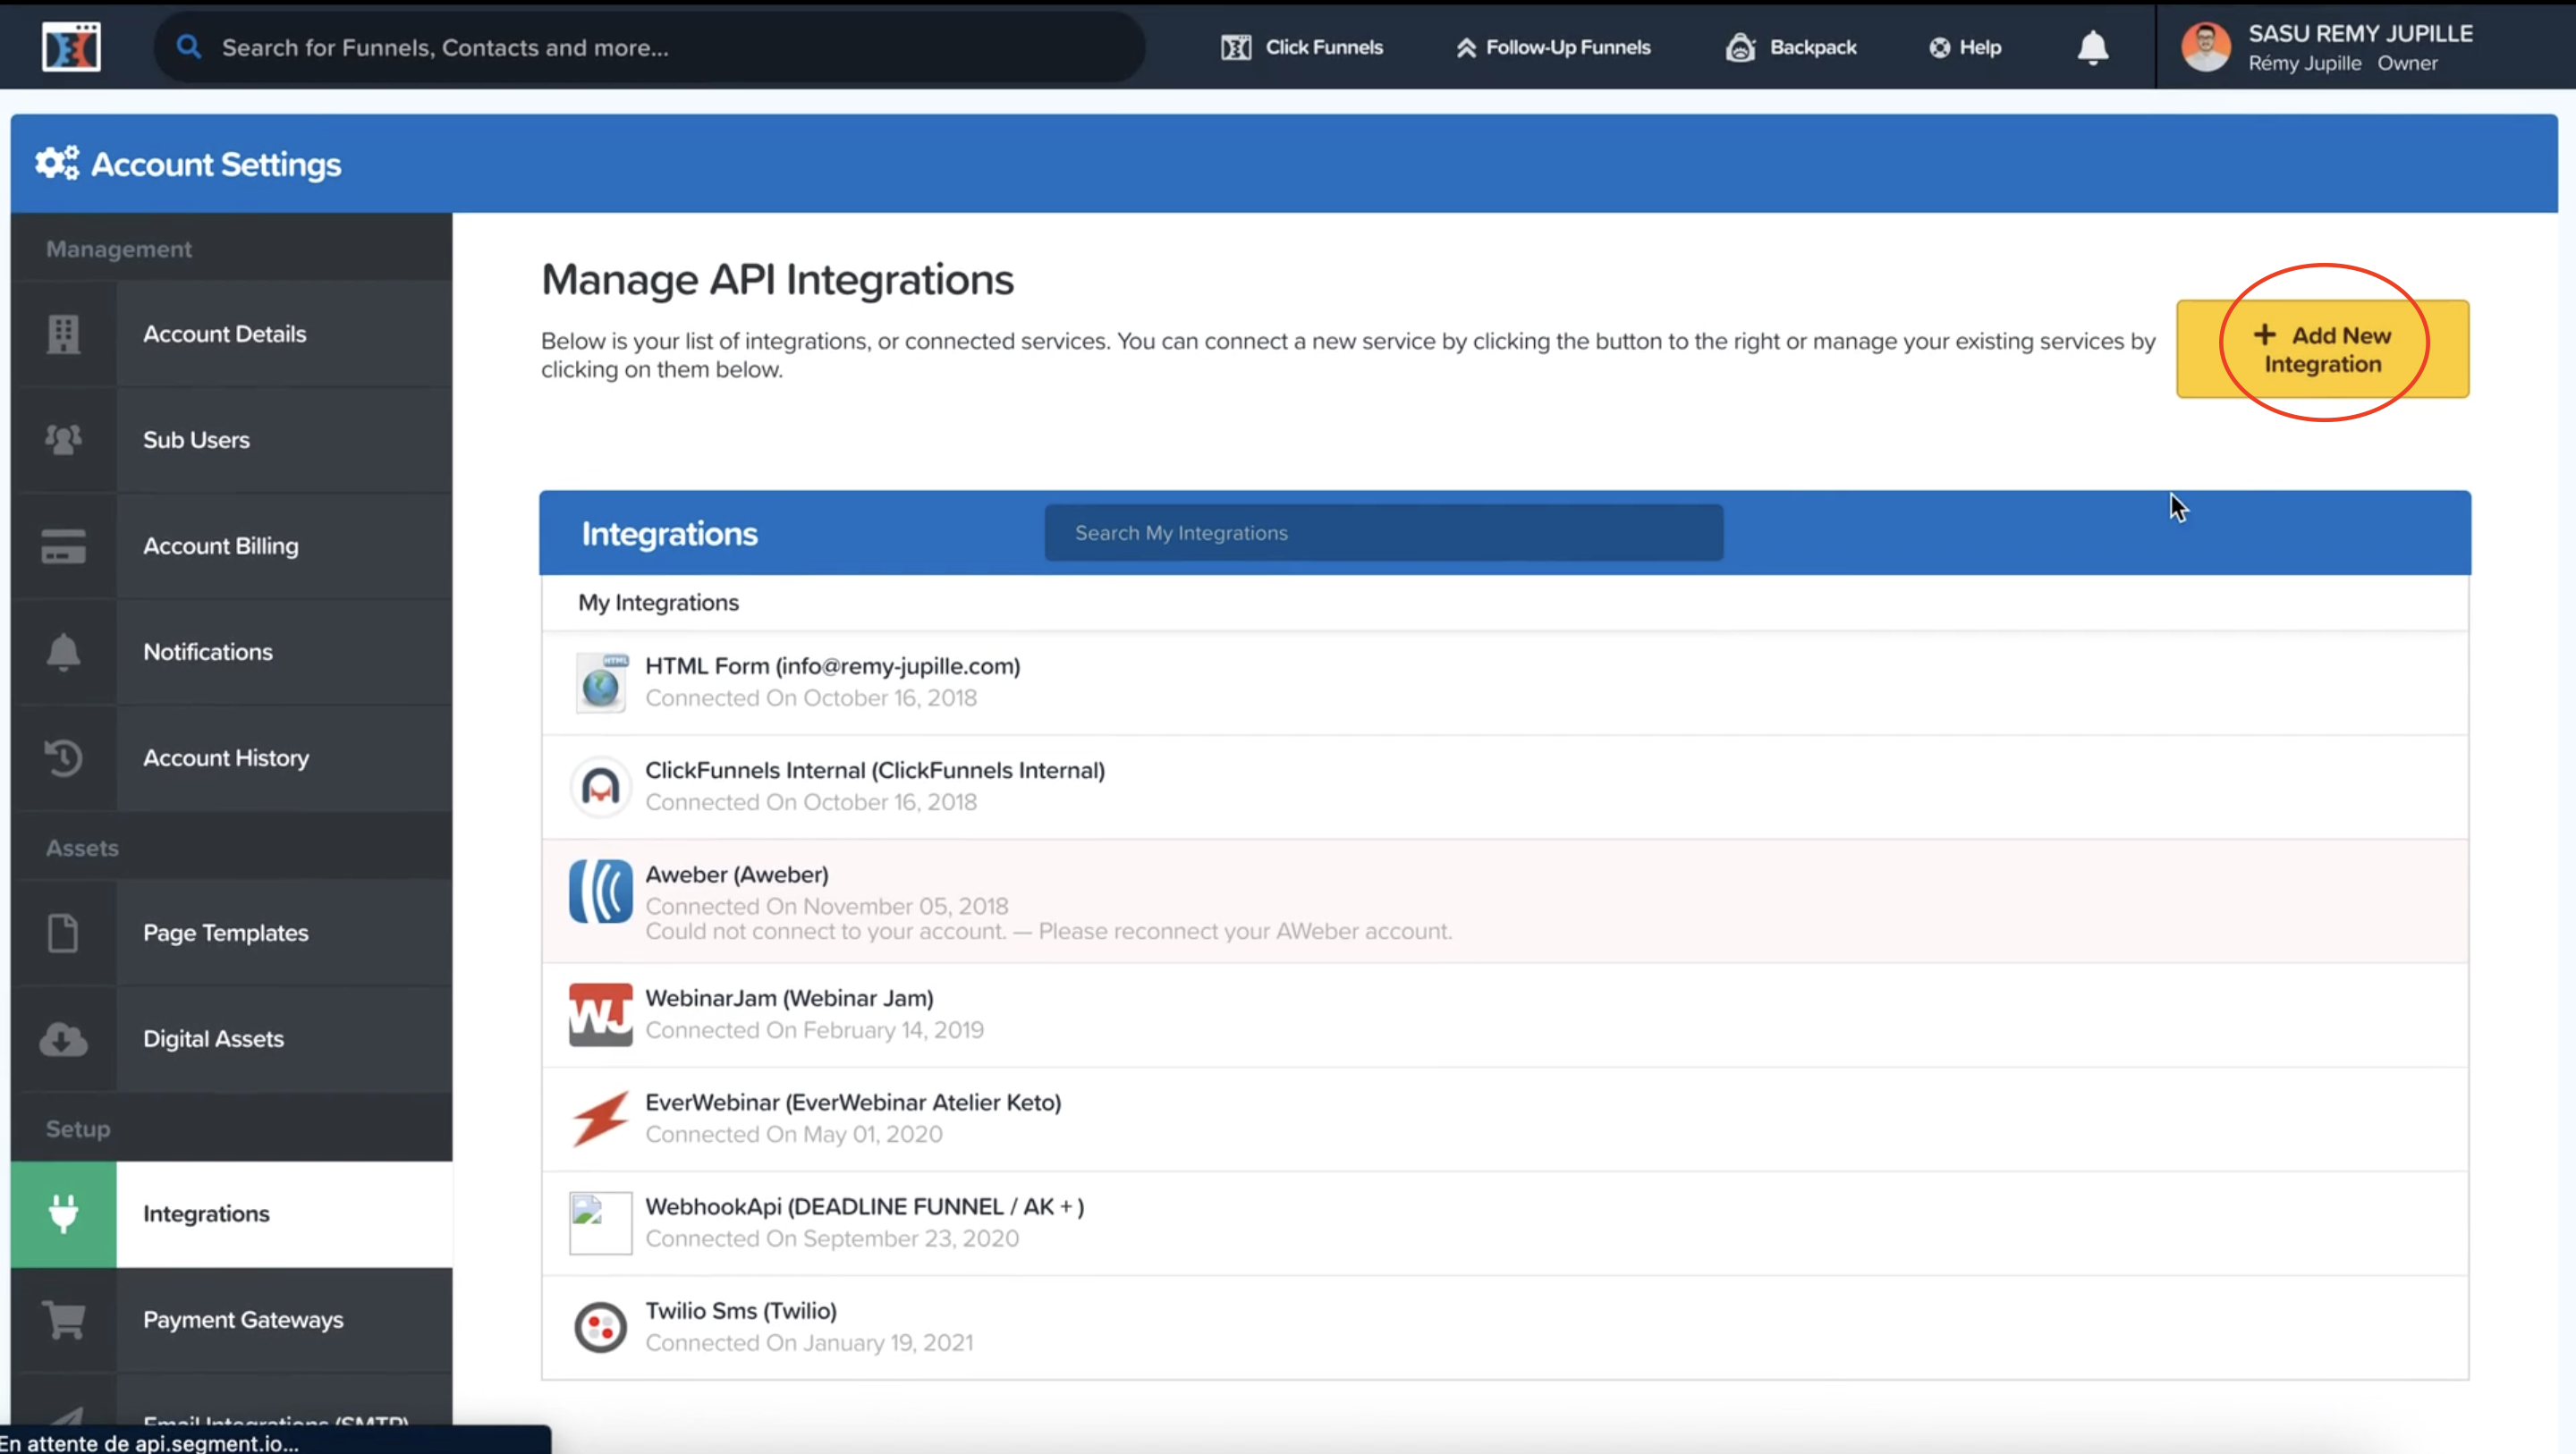The width and height of the screenshot is (2576, 1454).
Task: Focus the Search My Integrations field
Action: [x=1383, y=533]
